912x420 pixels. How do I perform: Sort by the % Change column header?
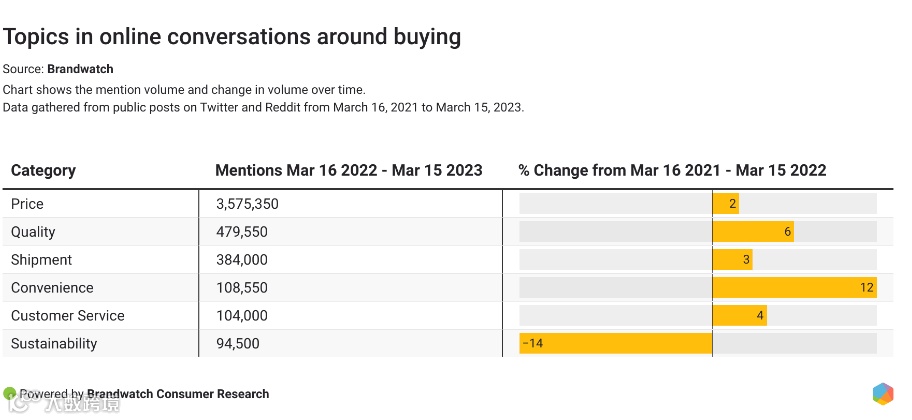click(672, 170)
